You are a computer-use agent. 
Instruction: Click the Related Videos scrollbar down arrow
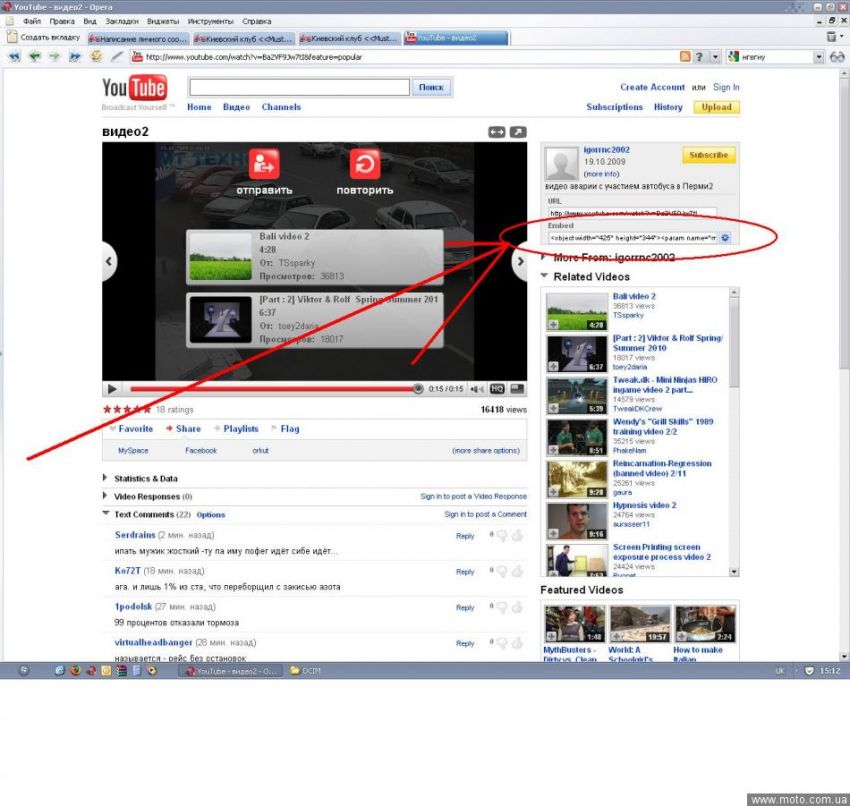pos(734,572)
